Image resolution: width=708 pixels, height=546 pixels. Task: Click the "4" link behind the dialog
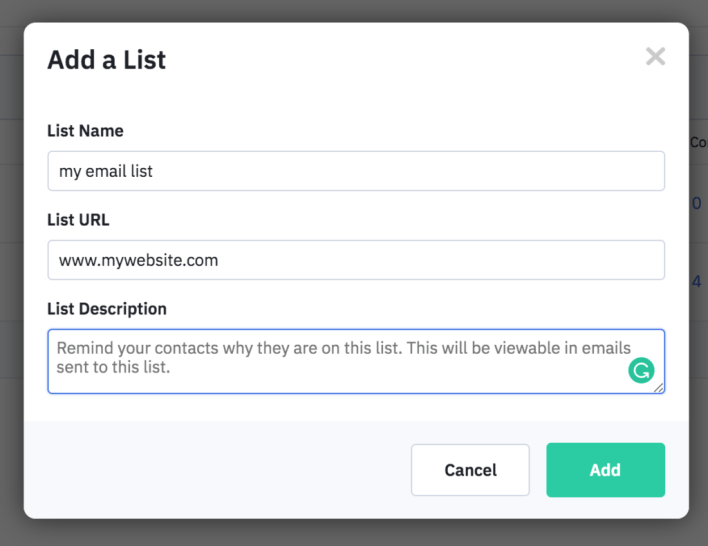[697, 282]
